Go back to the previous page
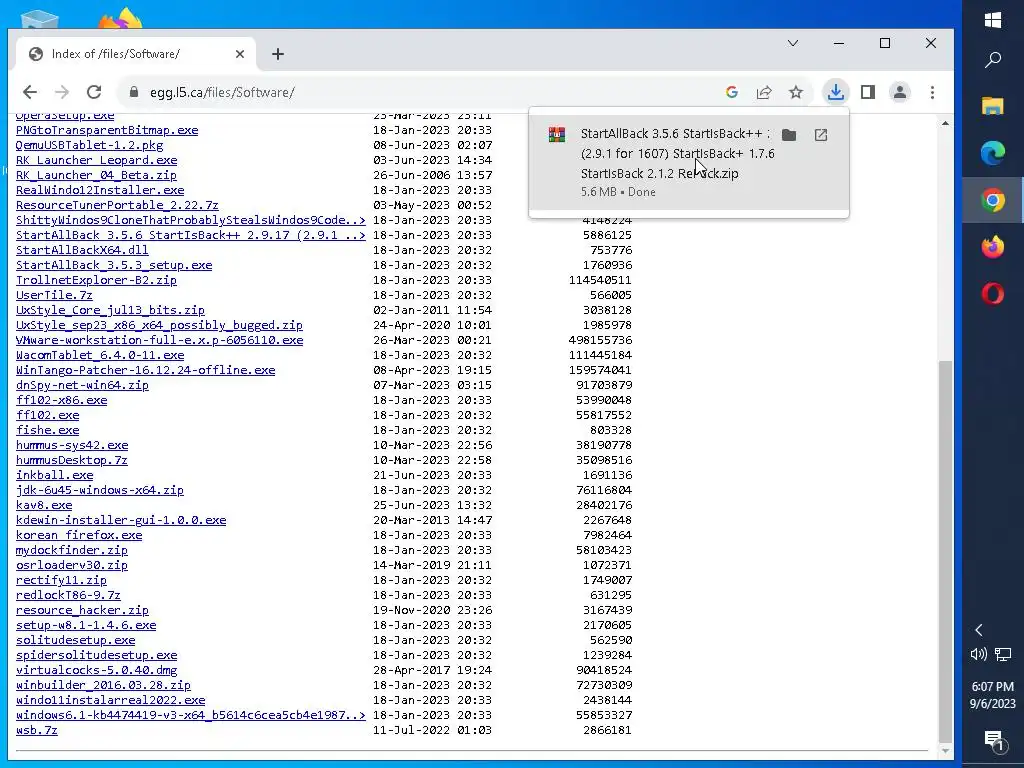The height and width of the screenshot is (768, 1024). click(30, 92)
